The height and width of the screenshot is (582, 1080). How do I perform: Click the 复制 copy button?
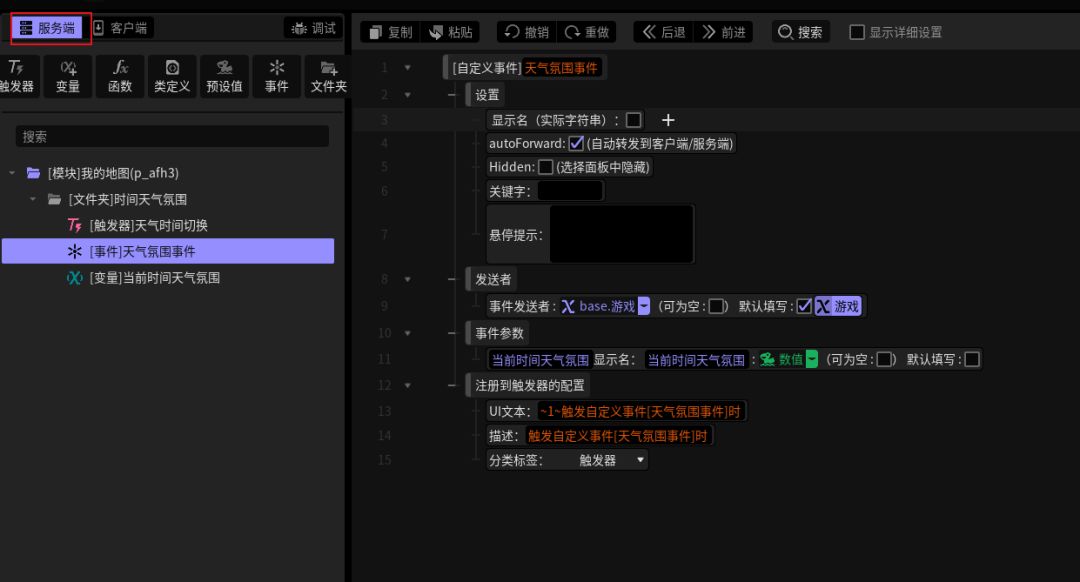391,32
